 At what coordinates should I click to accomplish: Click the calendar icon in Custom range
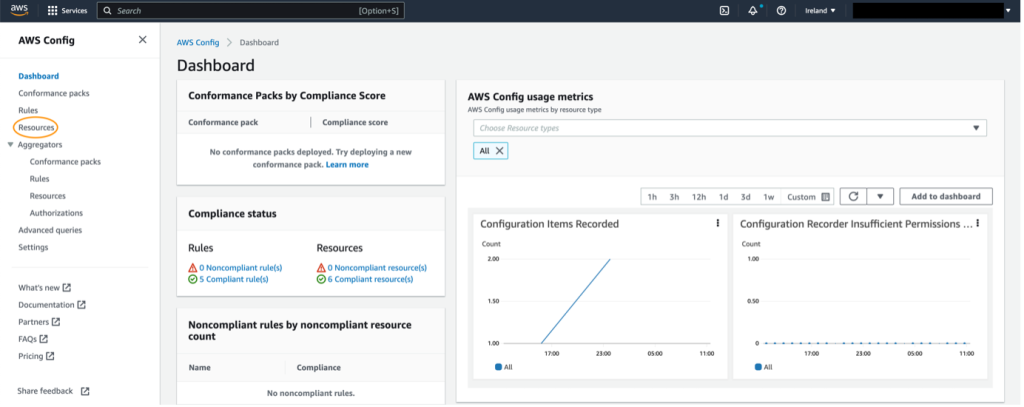[825, 197]
